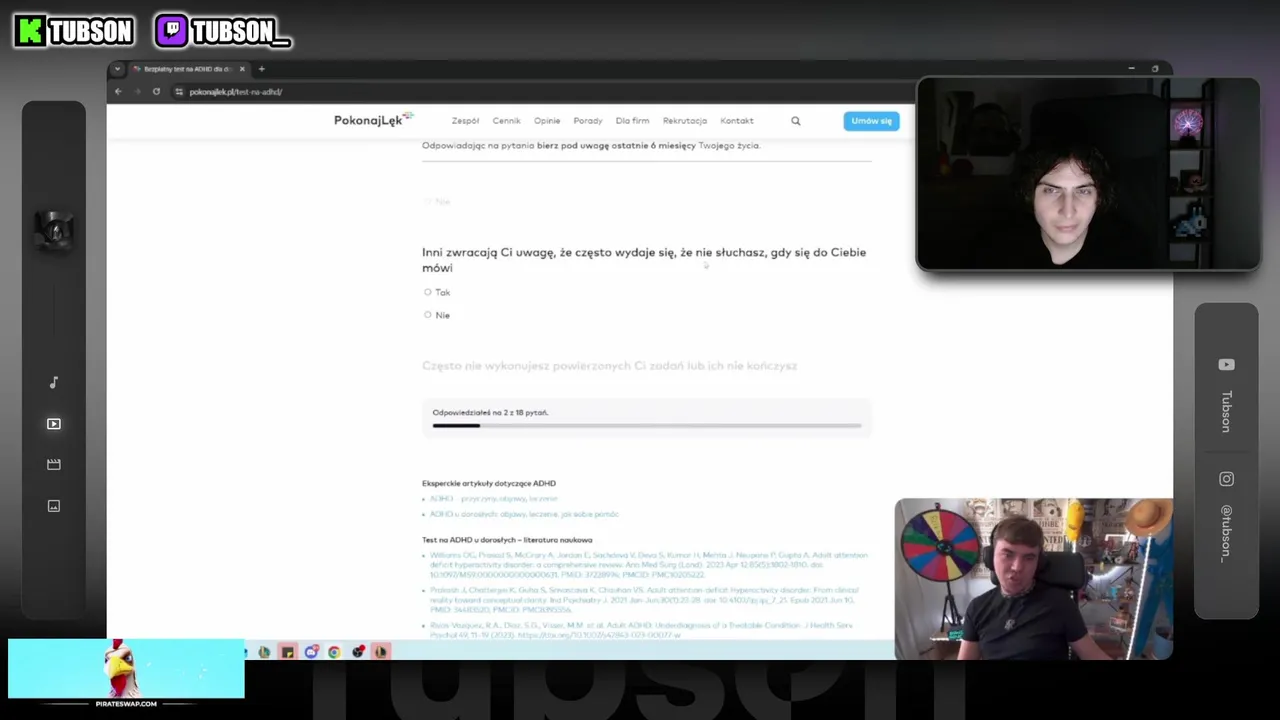Open Google Chrome from the taskbar
Viewport: 1280px width, 720px height.
click(x=334, y=652)
